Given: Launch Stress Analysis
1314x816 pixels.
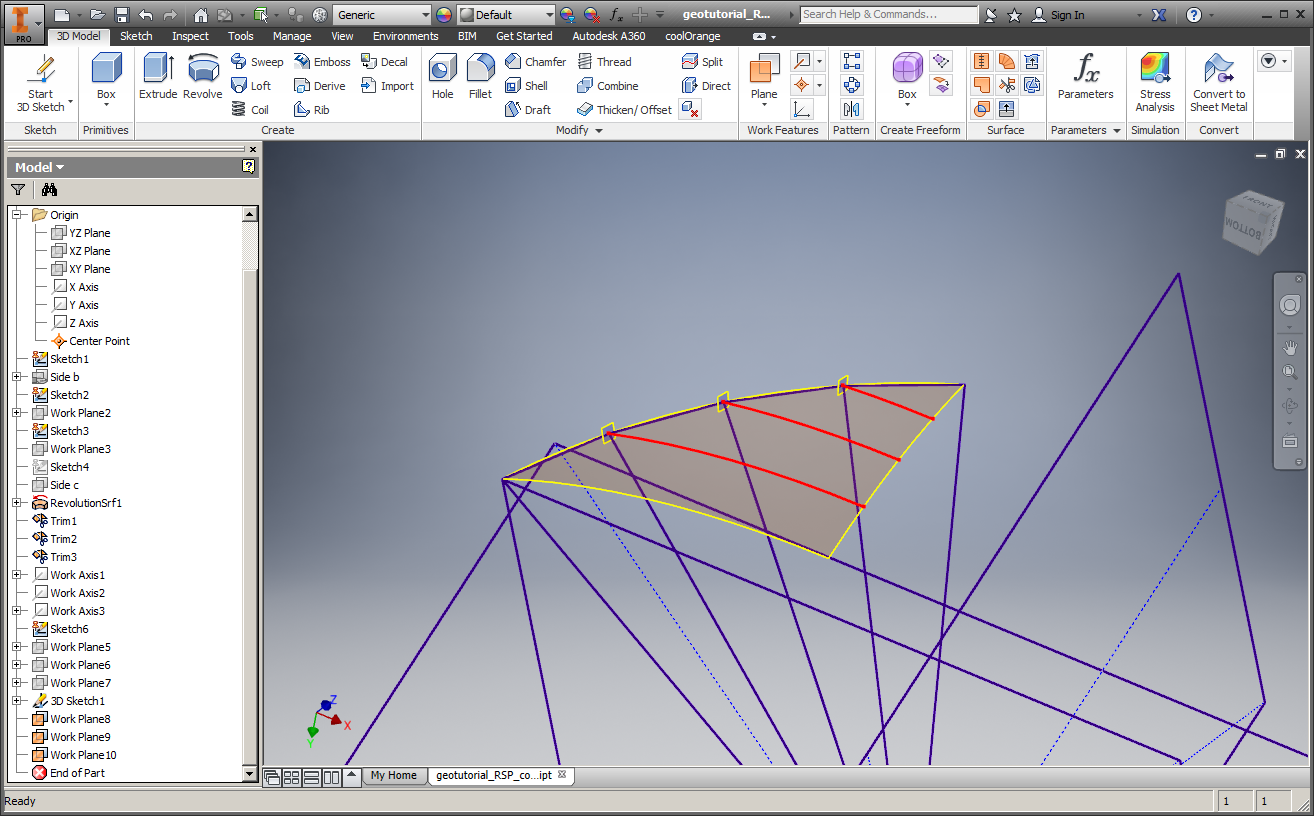Looking at the screenshot, I should 1155,83.
